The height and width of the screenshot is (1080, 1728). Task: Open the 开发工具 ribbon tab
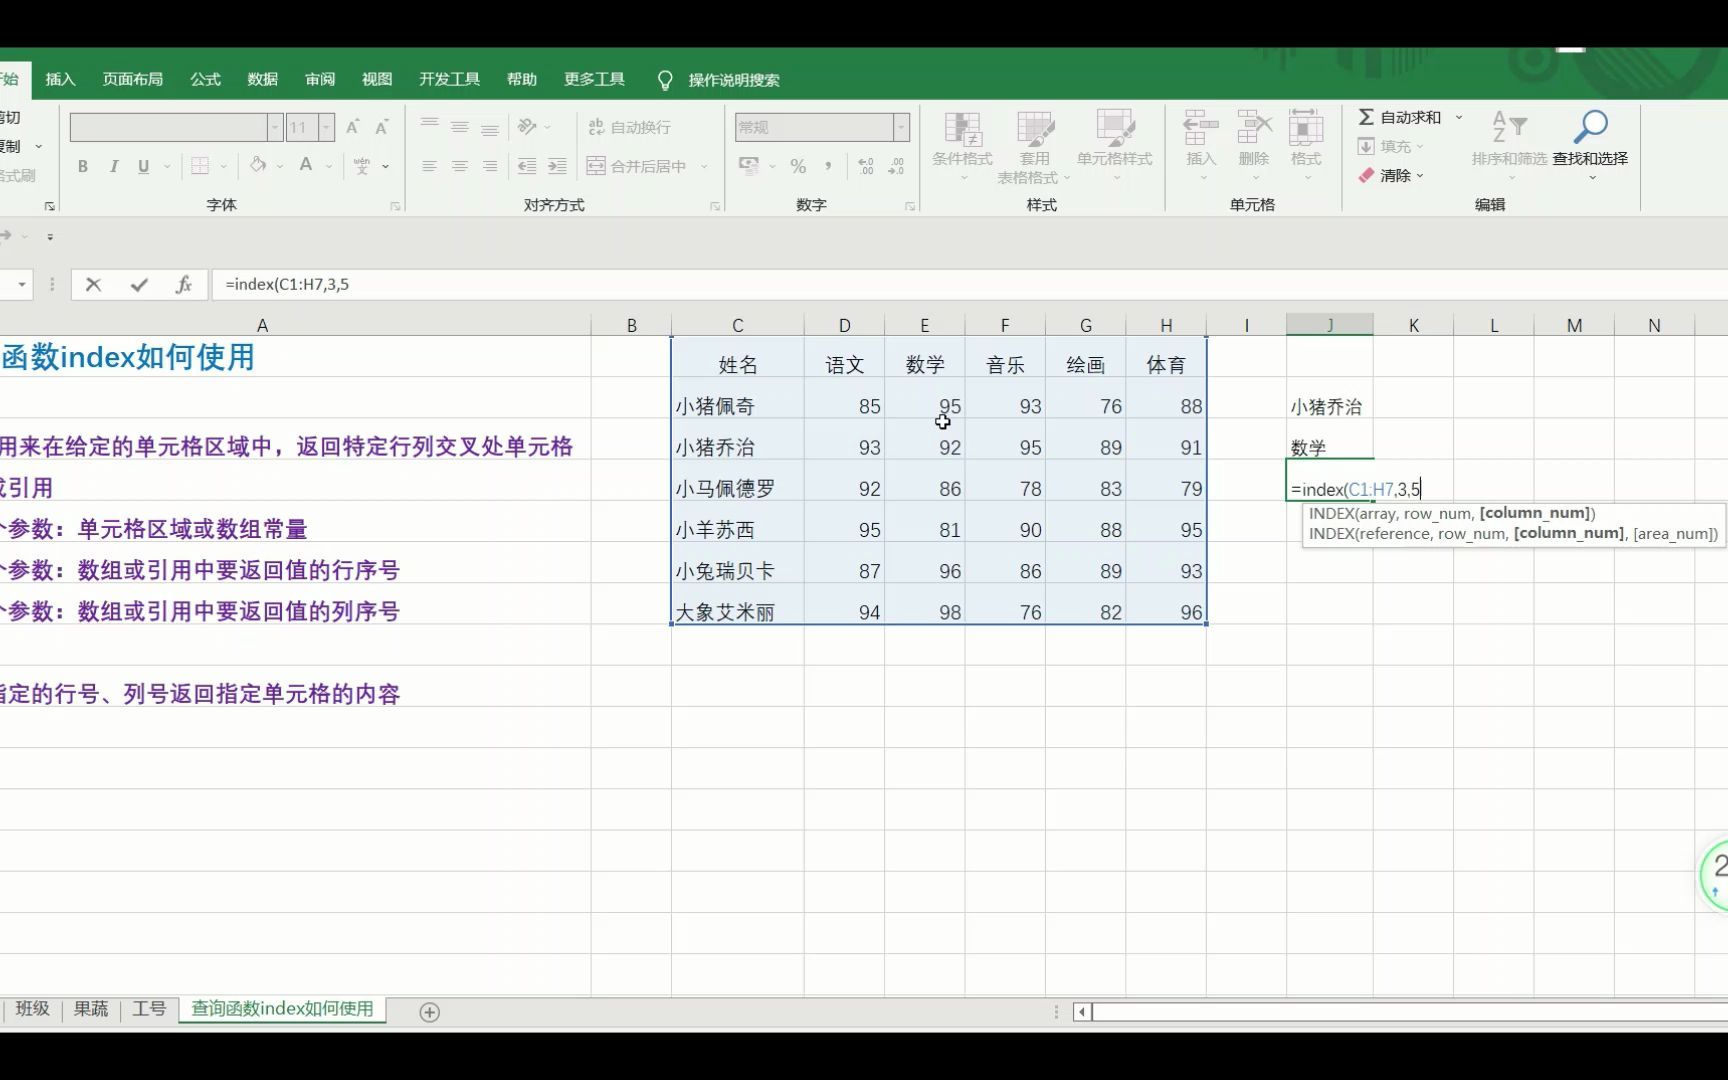point(449,79)
